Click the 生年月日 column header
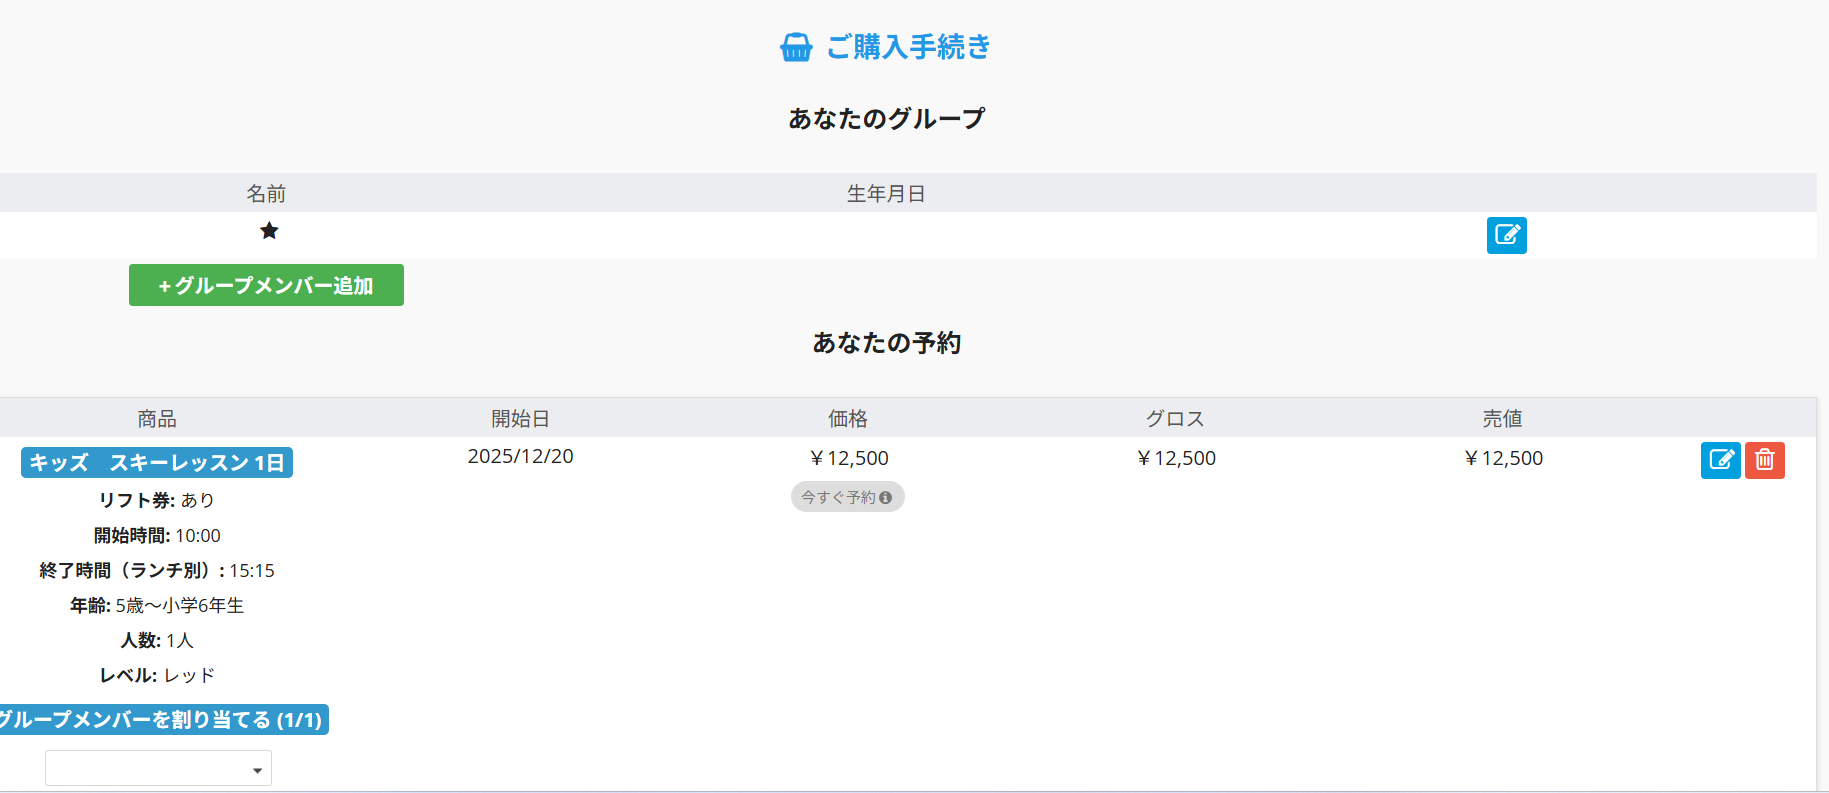Screen dimensions: 1829x793 (x=886, y=193)
